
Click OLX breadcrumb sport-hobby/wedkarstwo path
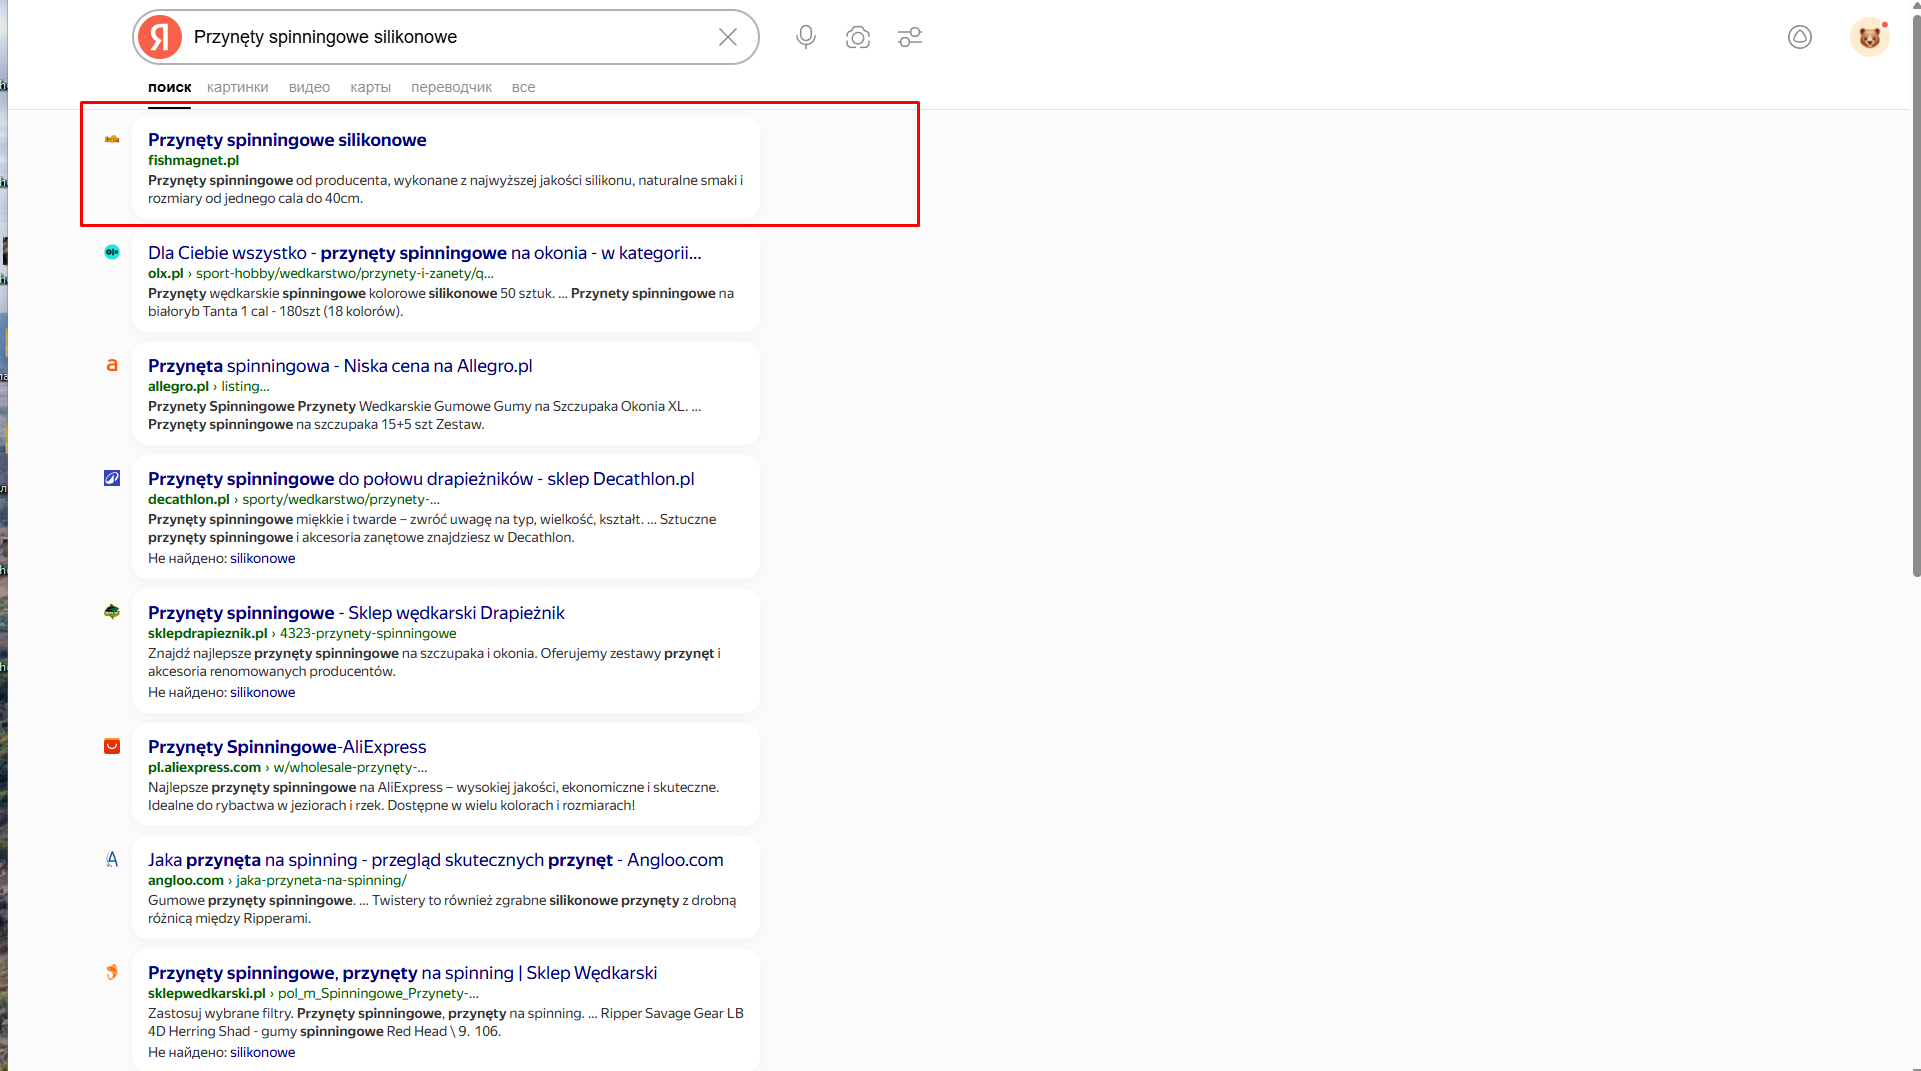345,273
